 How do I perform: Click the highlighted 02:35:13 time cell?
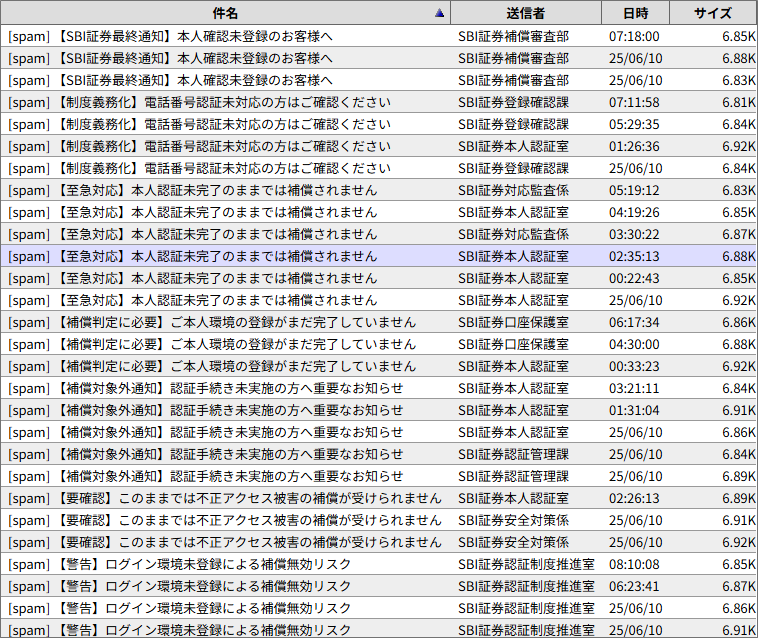[634, 257]
